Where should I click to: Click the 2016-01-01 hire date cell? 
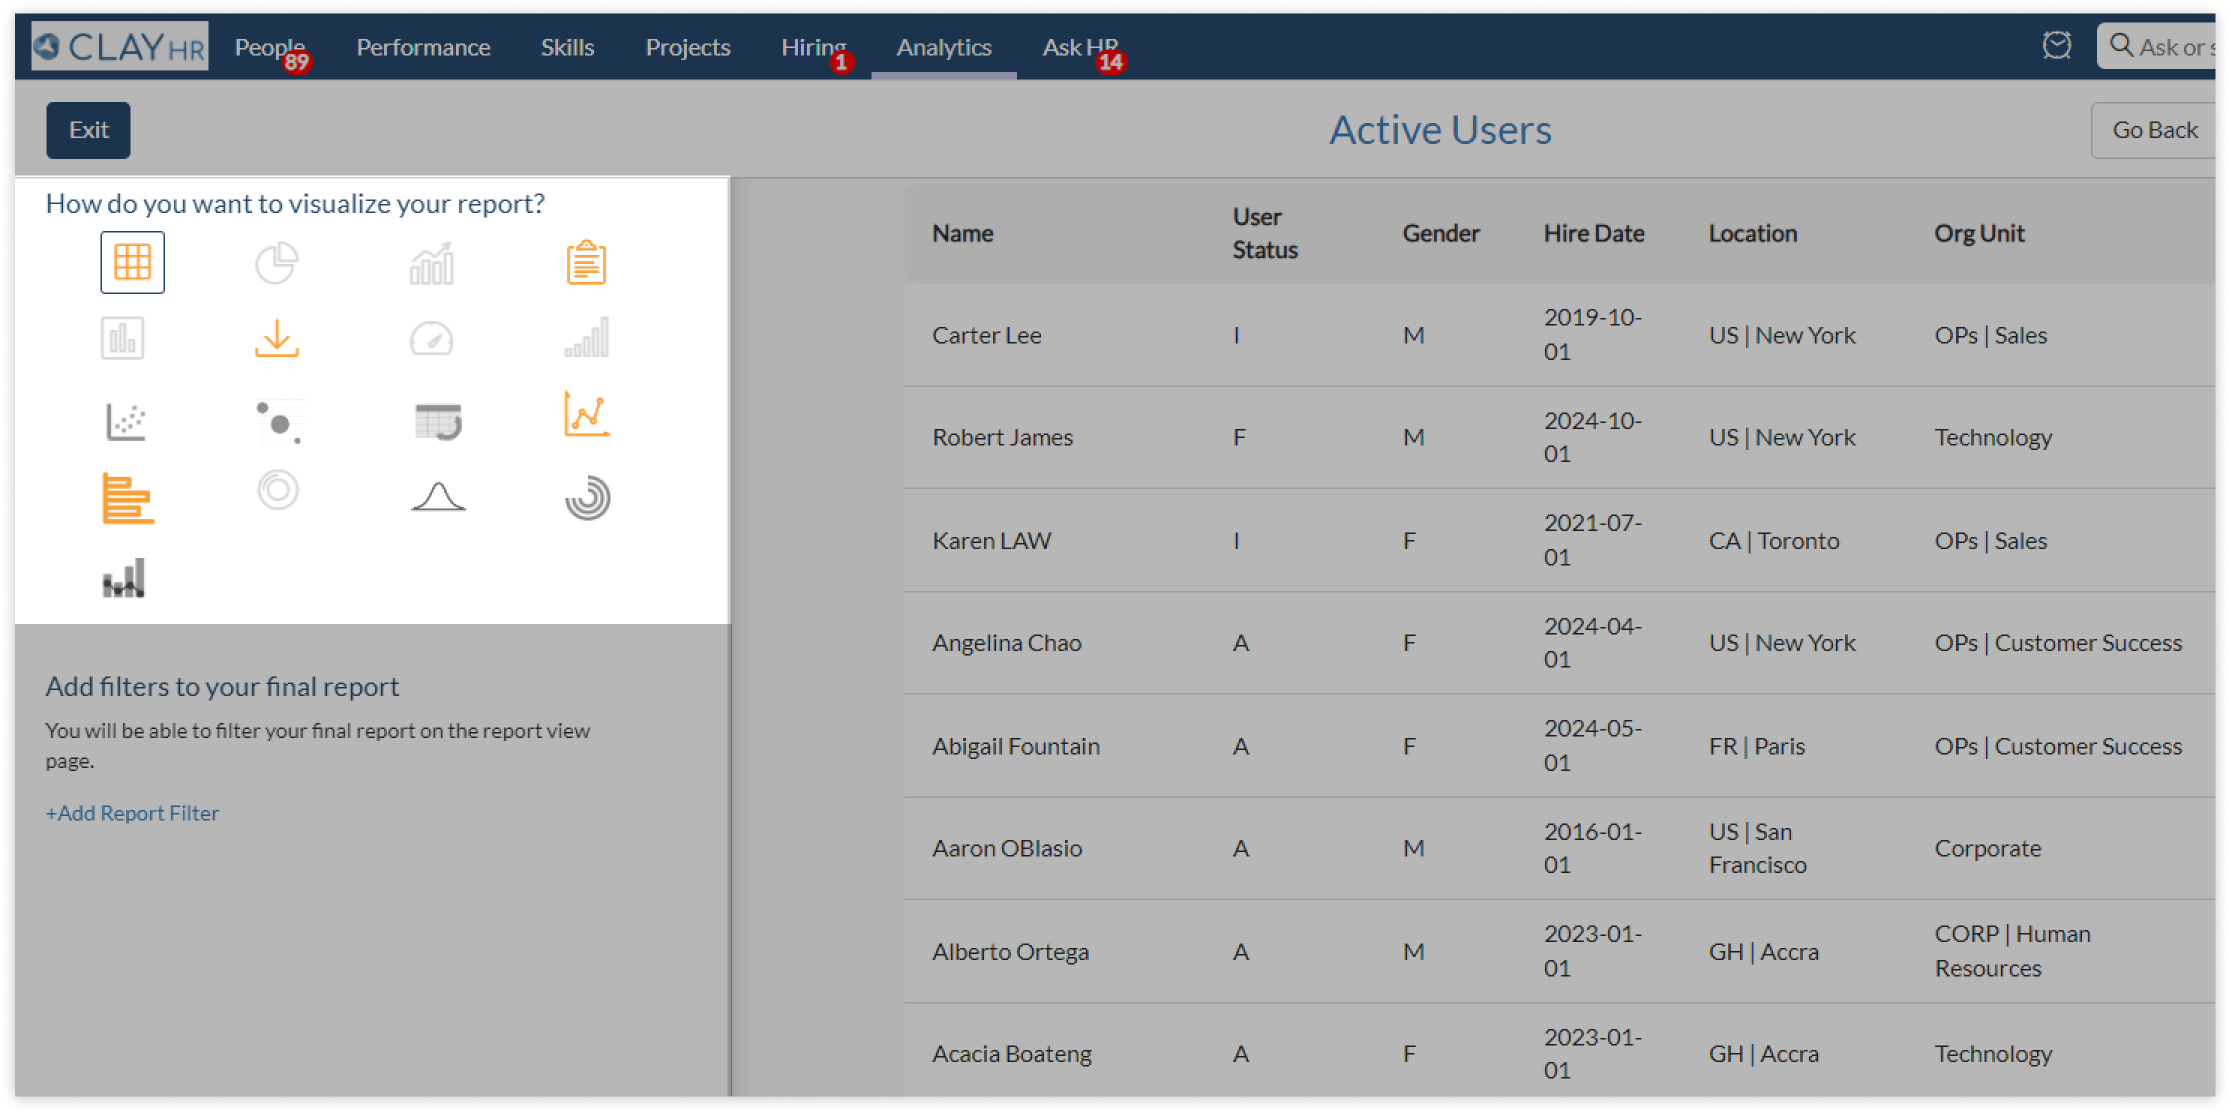pos(1592,848)
